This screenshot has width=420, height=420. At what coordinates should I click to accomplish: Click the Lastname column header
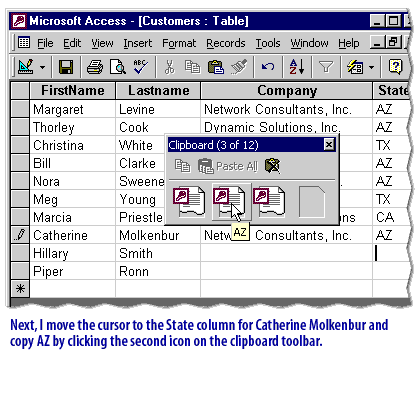click(158, 91)
